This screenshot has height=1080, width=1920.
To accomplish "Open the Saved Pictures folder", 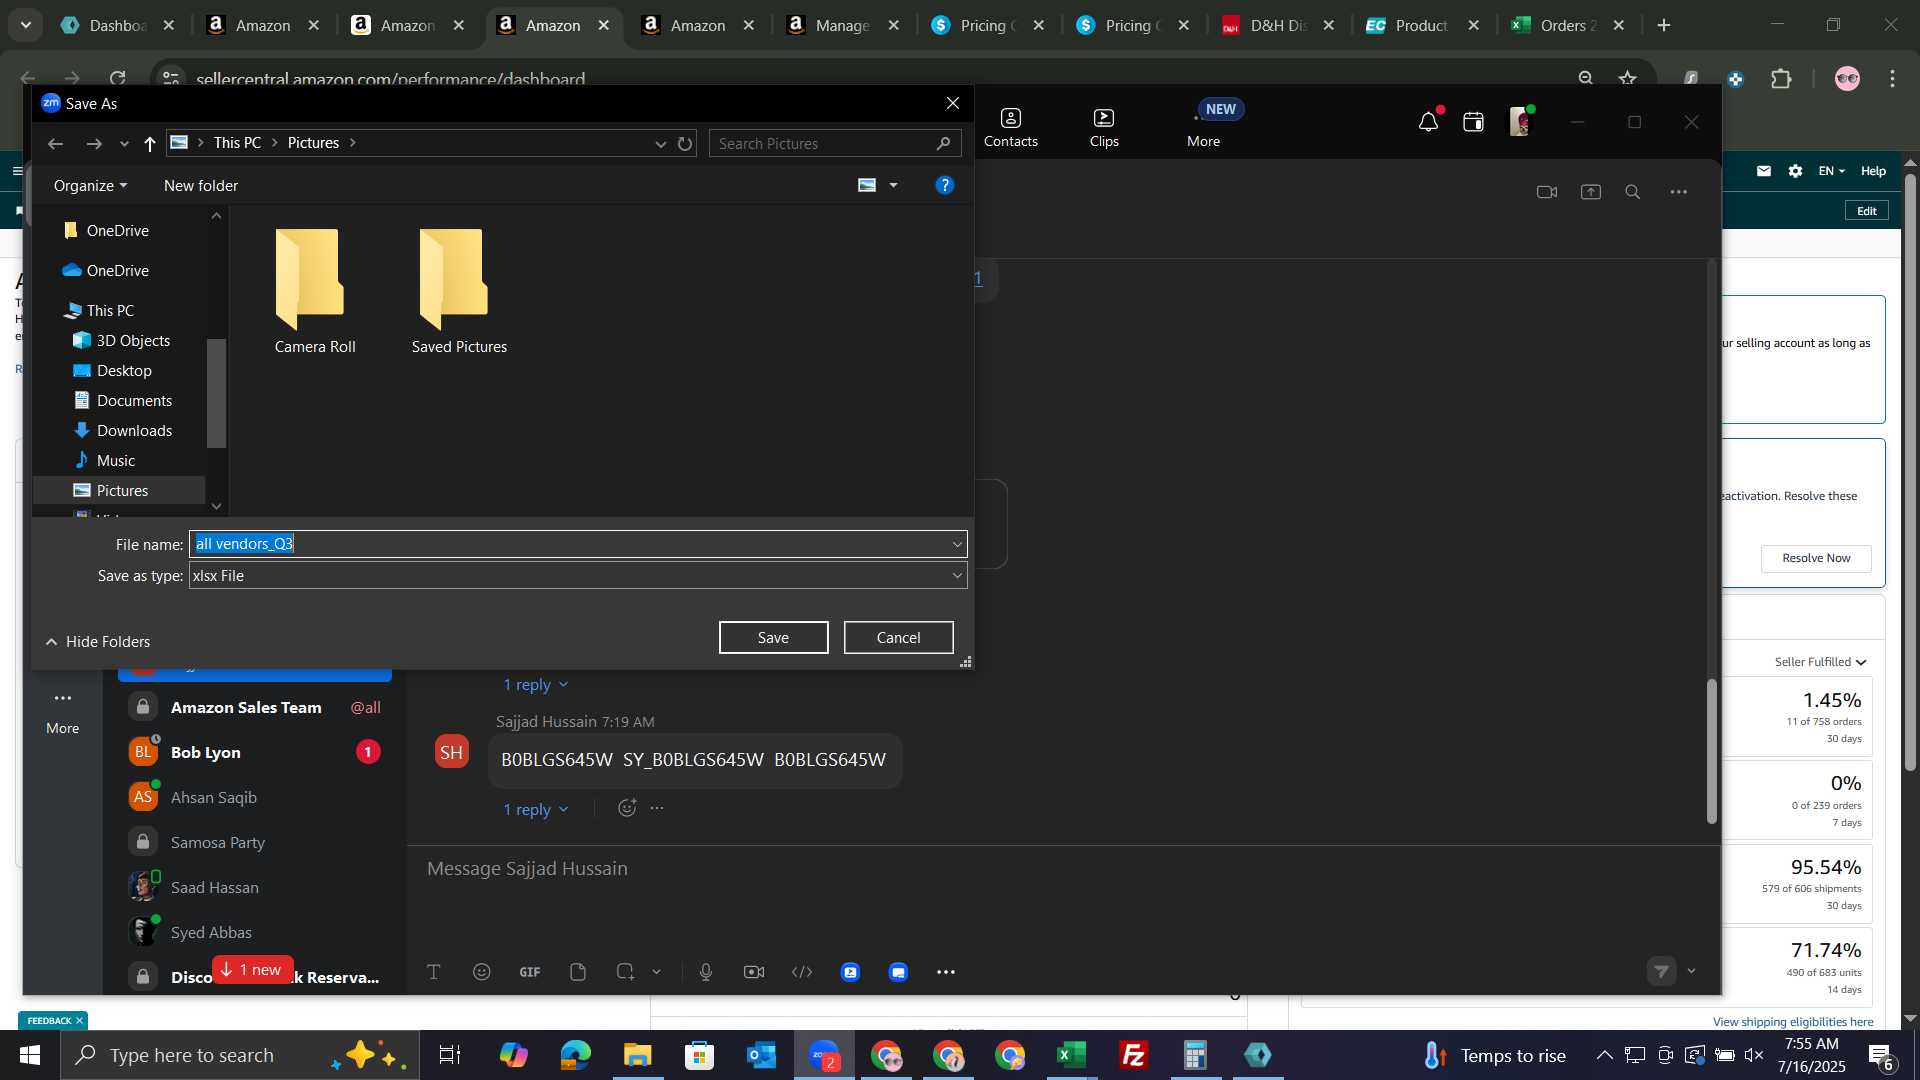I will [459, 291].
